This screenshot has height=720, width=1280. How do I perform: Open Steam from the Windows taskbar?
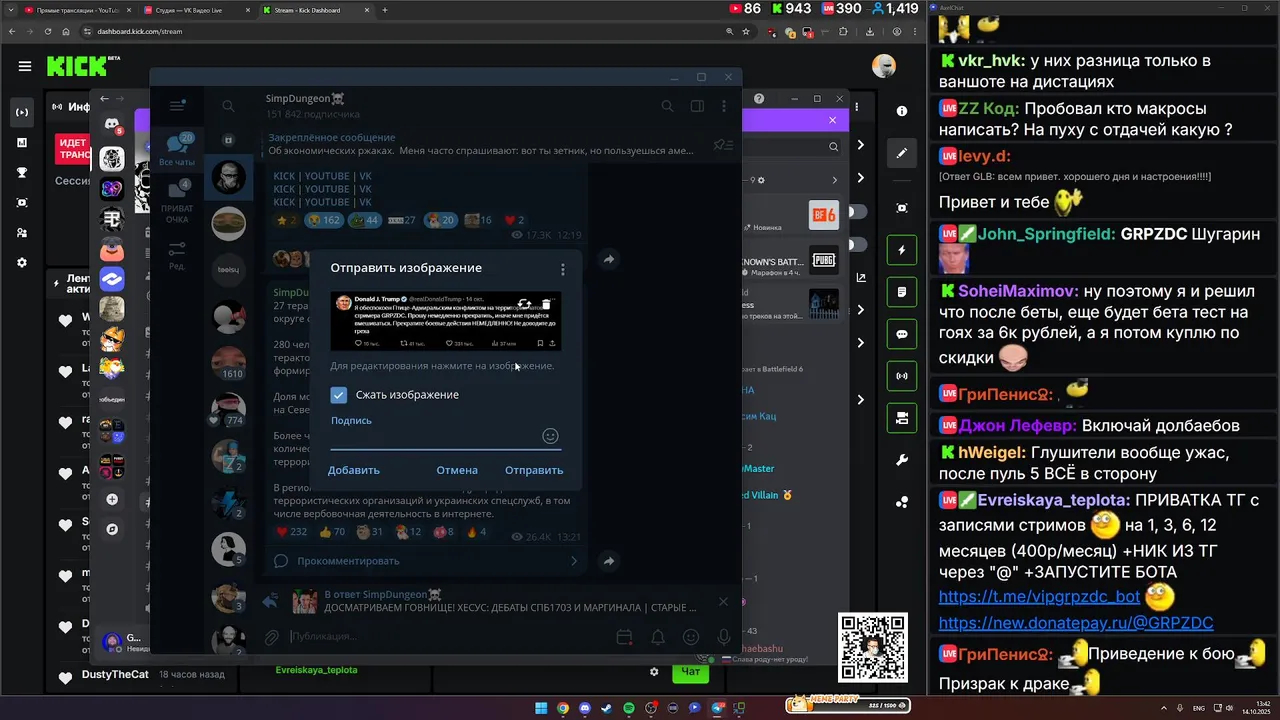click(x=607, y=708)
